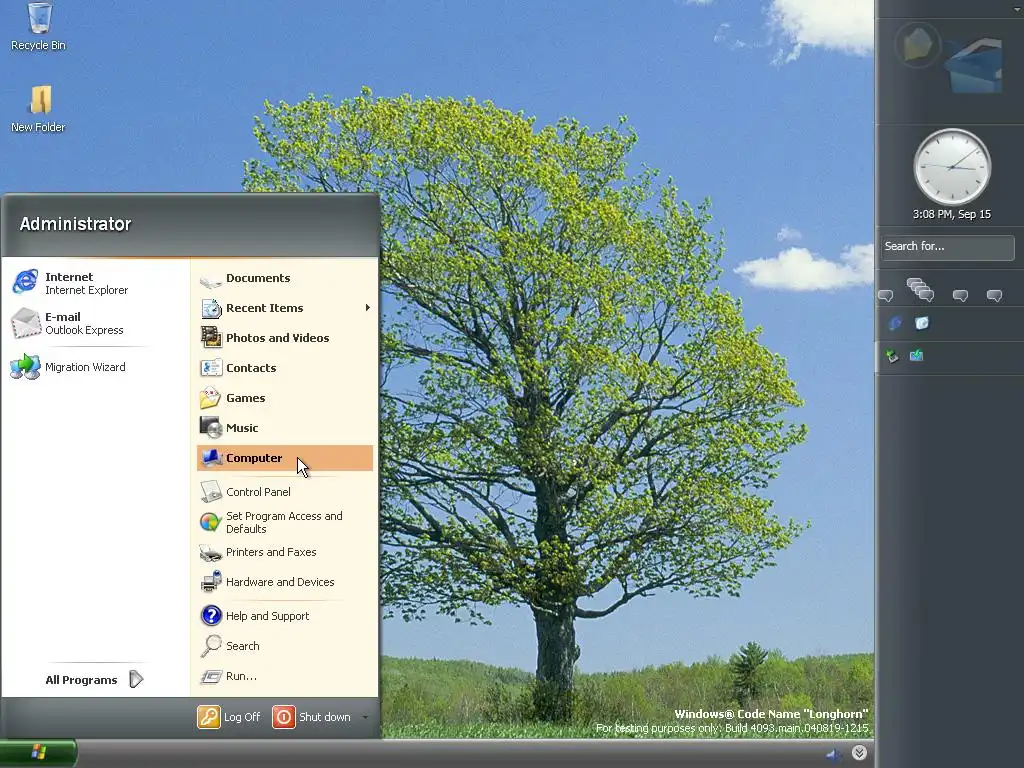Open the Run... dialog

point(229,676)
